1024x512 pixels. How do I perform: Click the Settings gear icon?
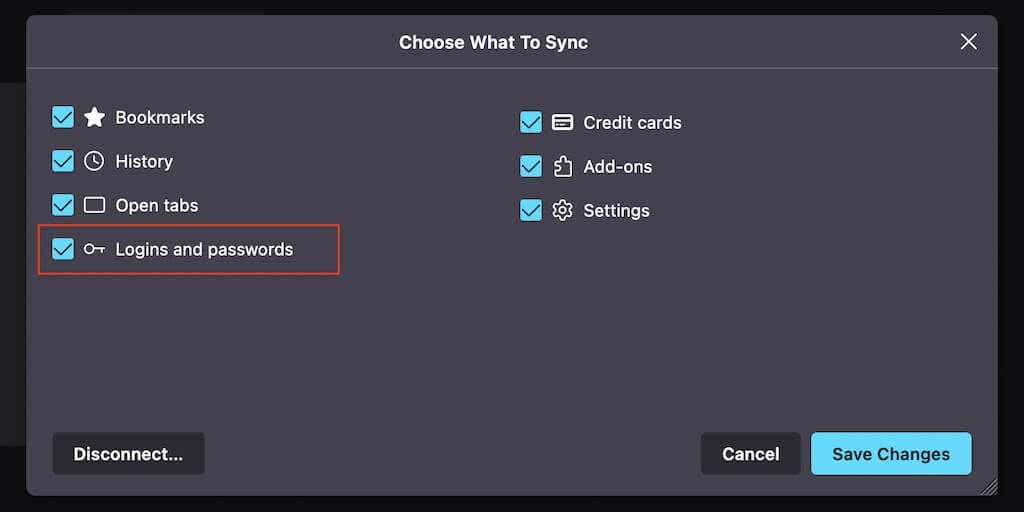click(562, 211)
